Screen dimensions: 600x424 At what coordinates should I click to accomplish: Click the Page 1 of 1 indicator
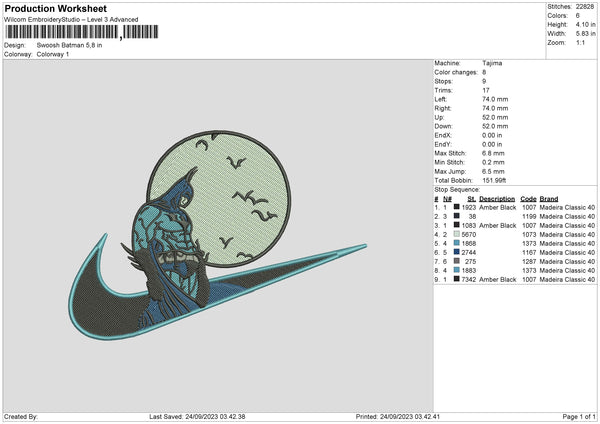[x=579, y=416]
